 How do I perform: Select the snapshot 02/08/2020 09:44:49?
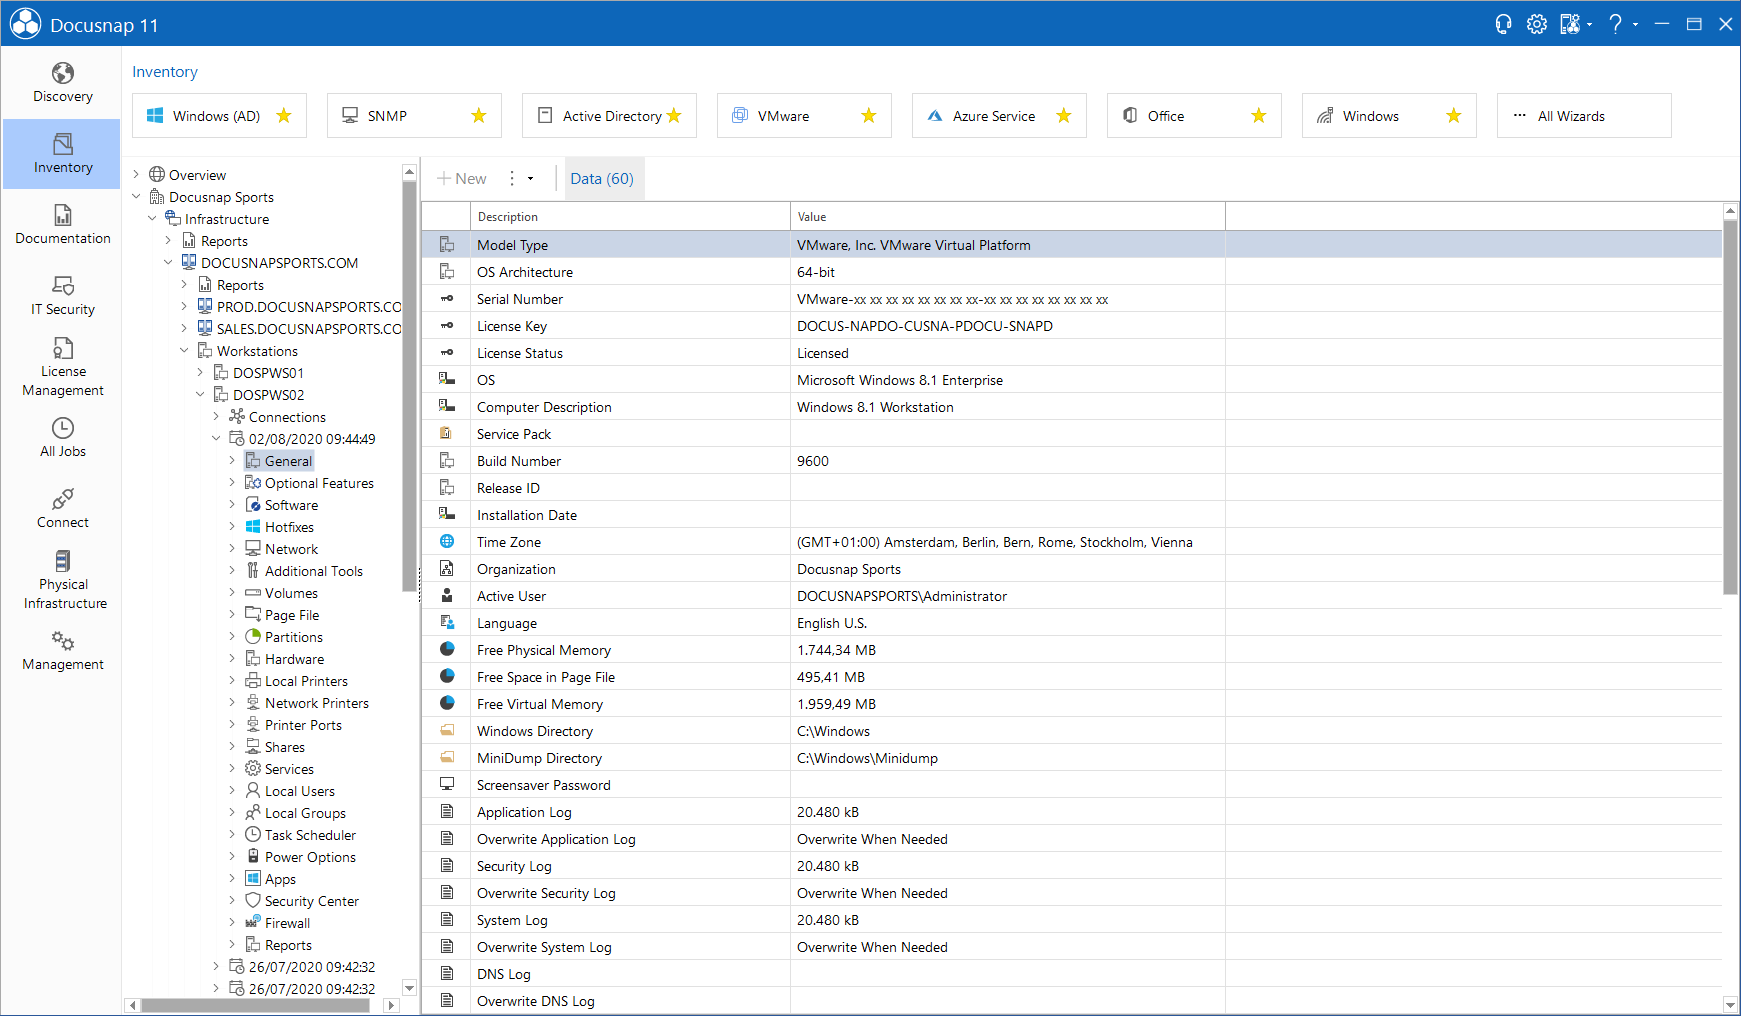[312, 439]
